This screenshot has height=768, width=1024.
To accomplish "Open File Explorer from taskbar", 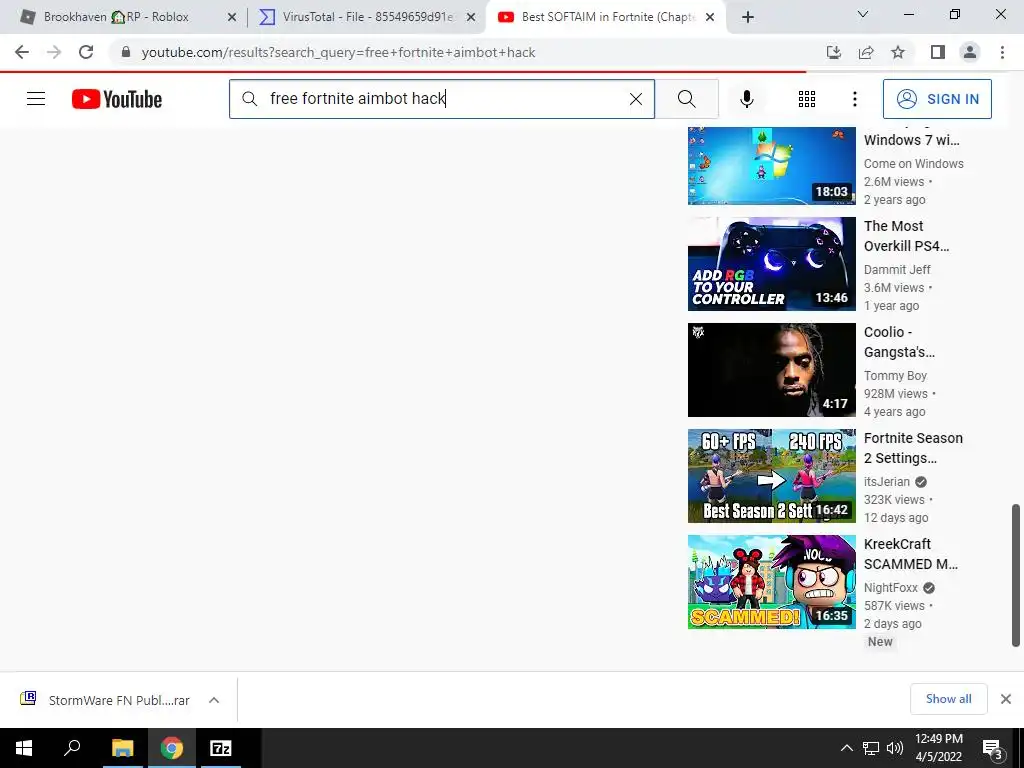I will (x=122, y=748).
